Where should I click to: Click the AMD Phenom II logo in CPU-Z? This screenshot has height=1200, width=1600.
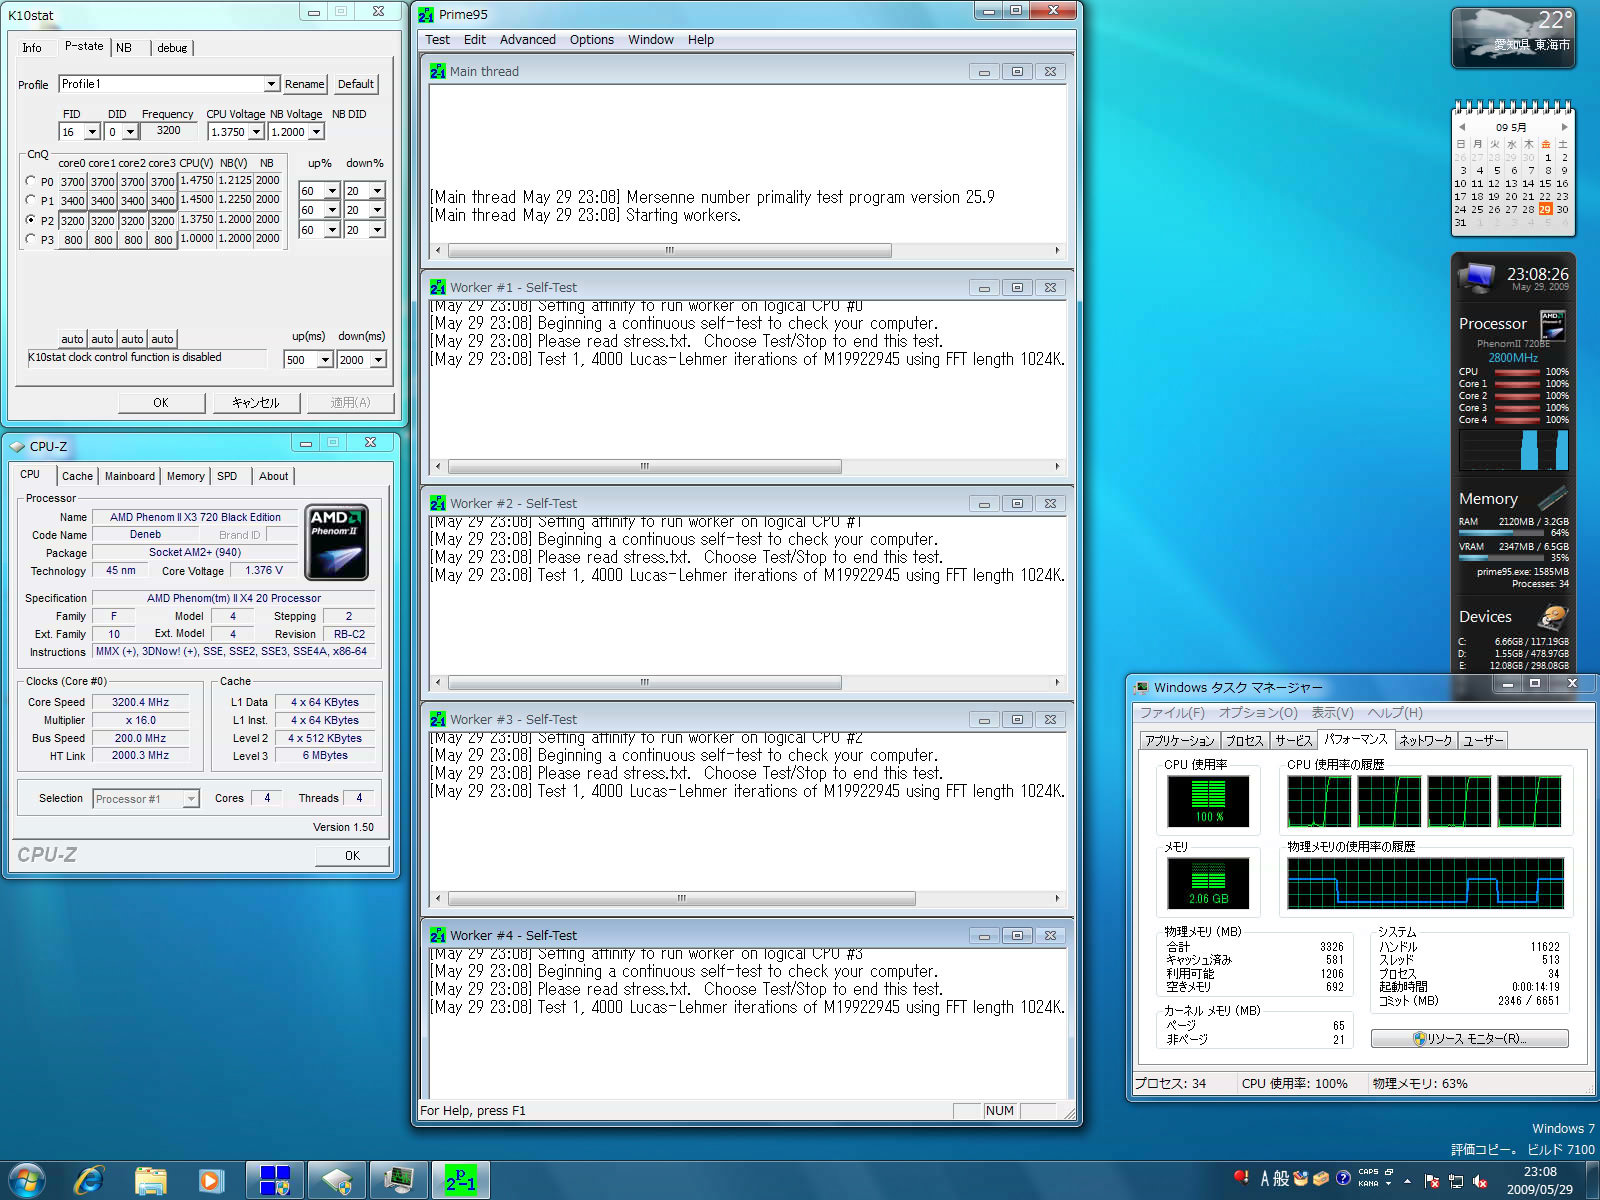click(337, 542)
